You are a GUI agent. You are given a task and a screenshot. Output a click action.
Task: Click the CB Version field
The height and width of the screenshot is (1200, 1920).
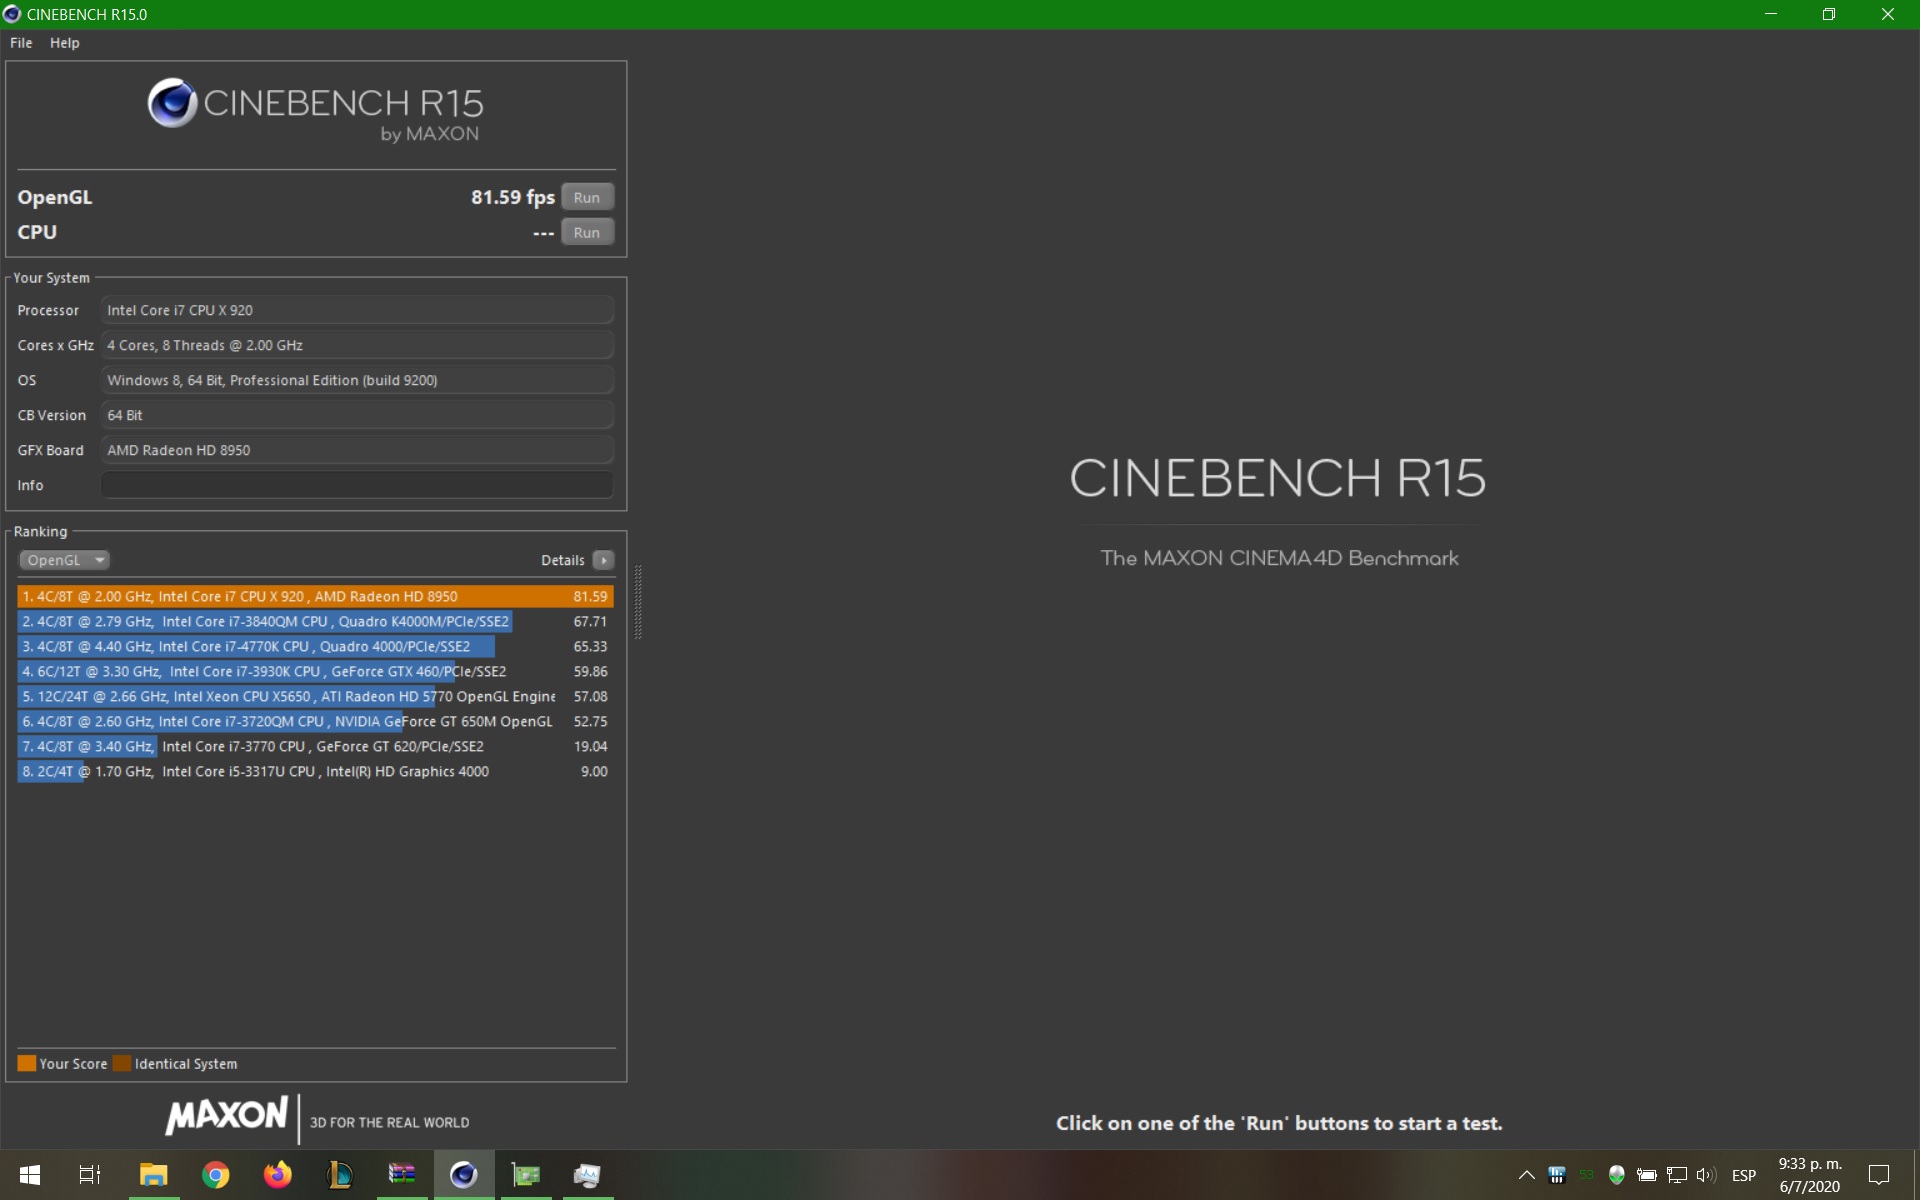pos(357,415)
